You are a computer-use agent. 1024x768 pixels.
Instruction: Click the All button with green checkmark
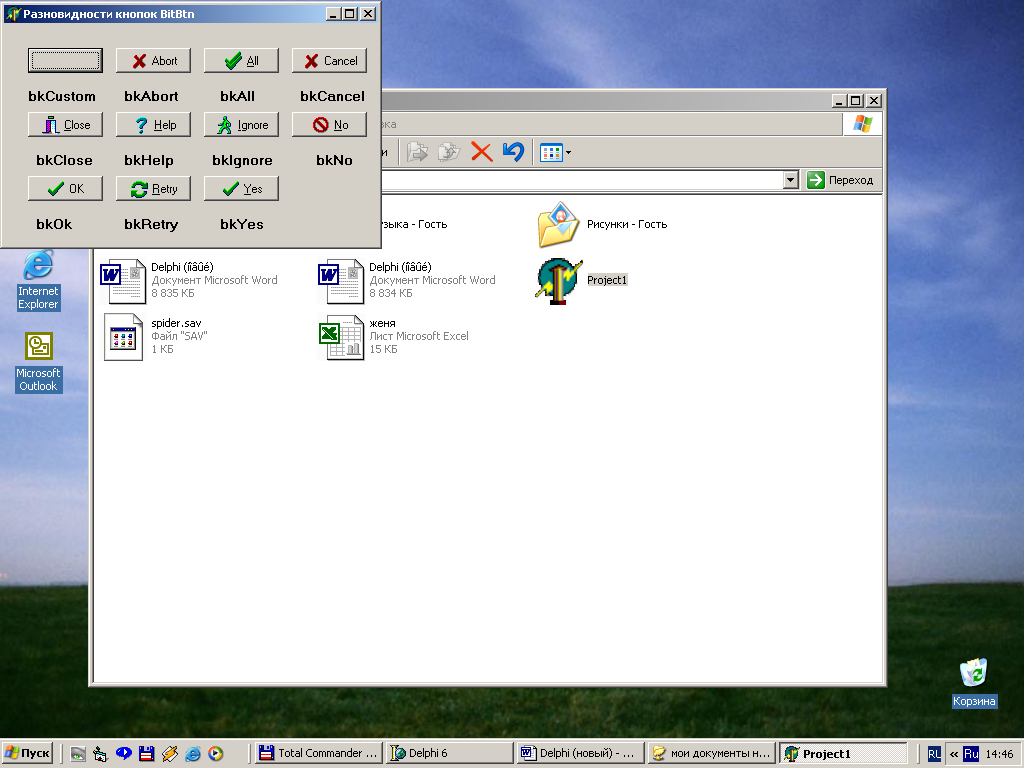[x=241, y=61]
